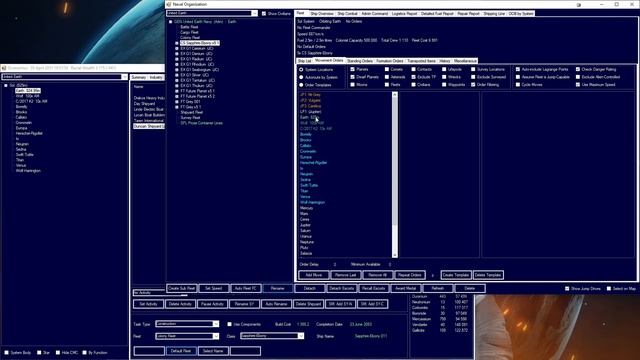Screen dimensions: 640x360
Task: Click the Award Medal button
Action: click(406, 289)
